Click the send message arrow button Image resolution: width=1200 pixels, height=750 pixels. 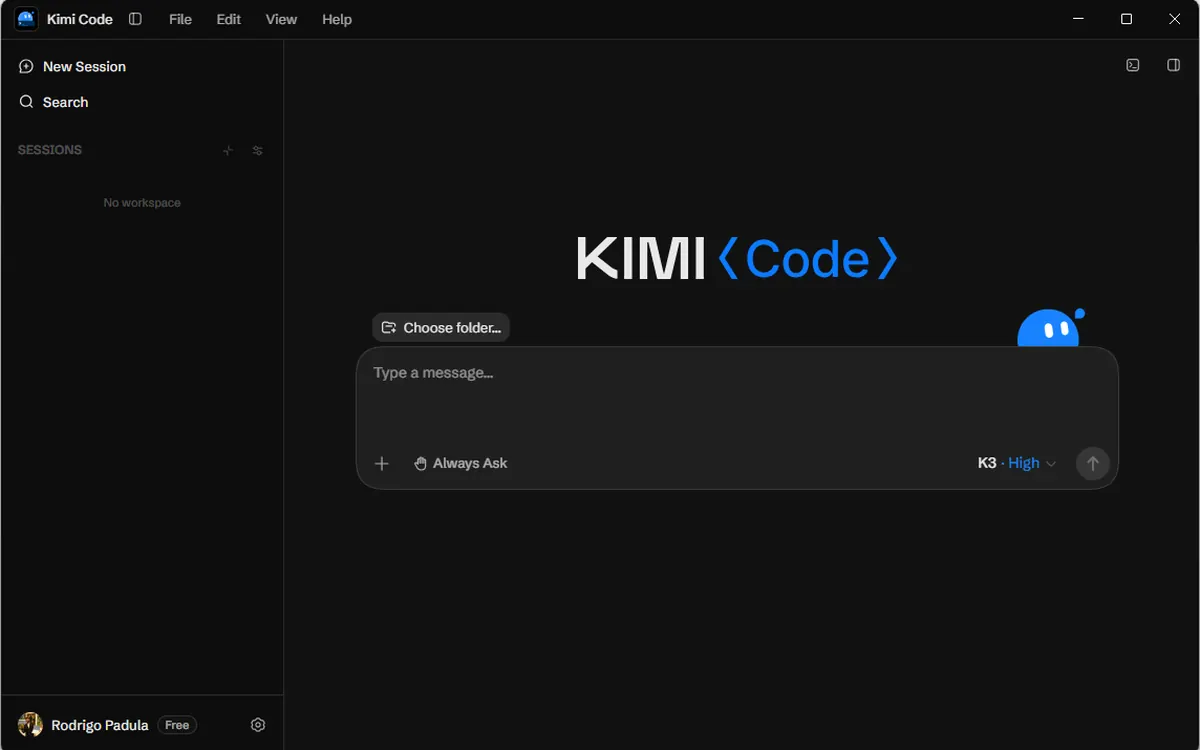tap(1093, 463)
